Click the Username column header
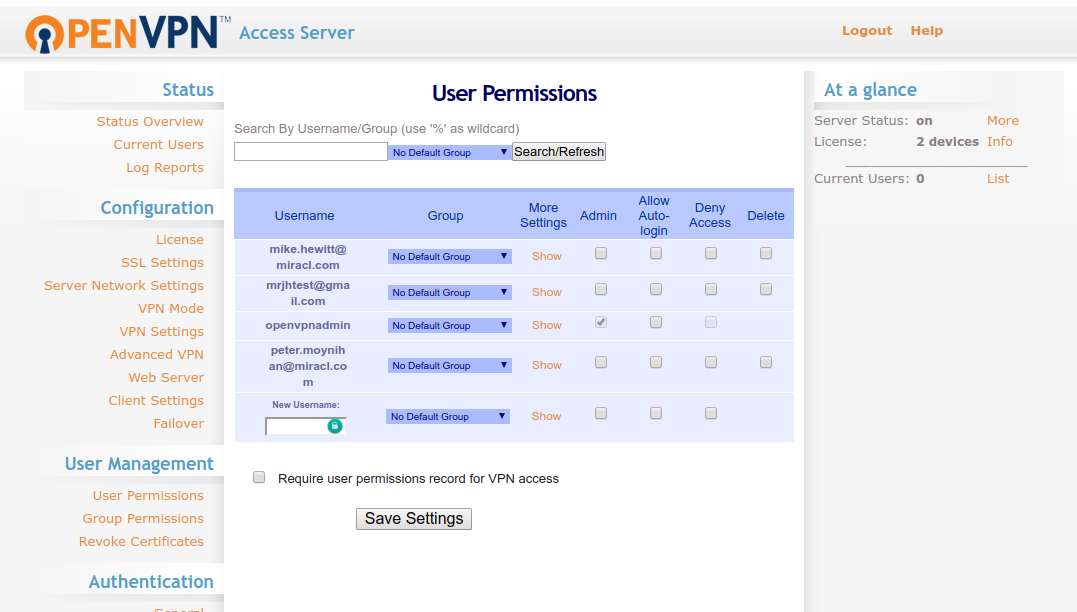The image size is (1077, 612). click(x=304, y=216)
